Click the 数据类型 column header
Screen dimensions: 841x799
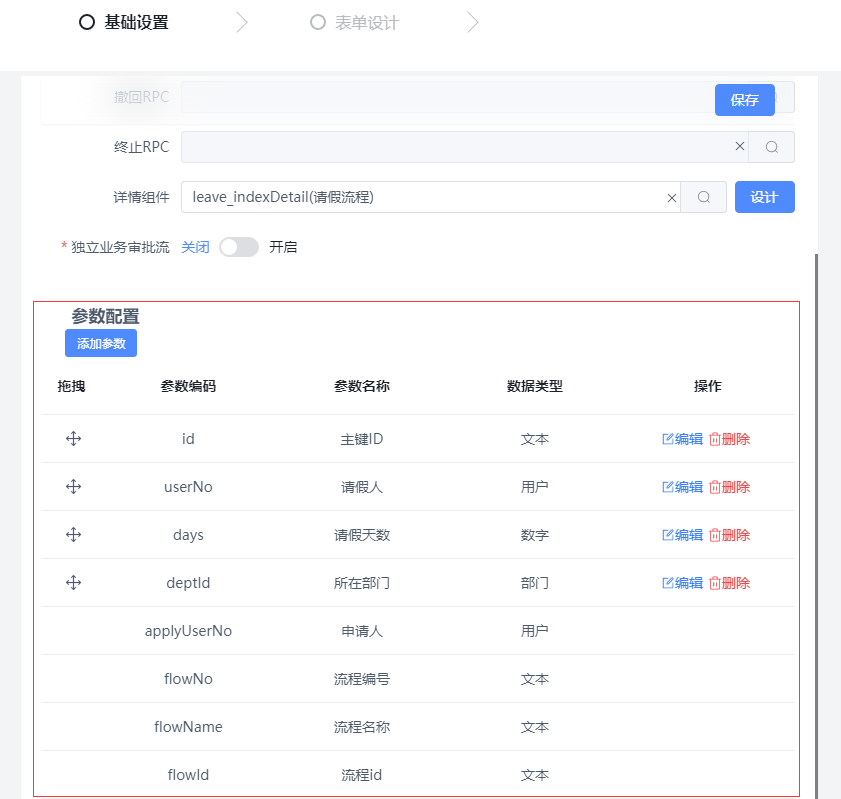(x=535, y=386)
